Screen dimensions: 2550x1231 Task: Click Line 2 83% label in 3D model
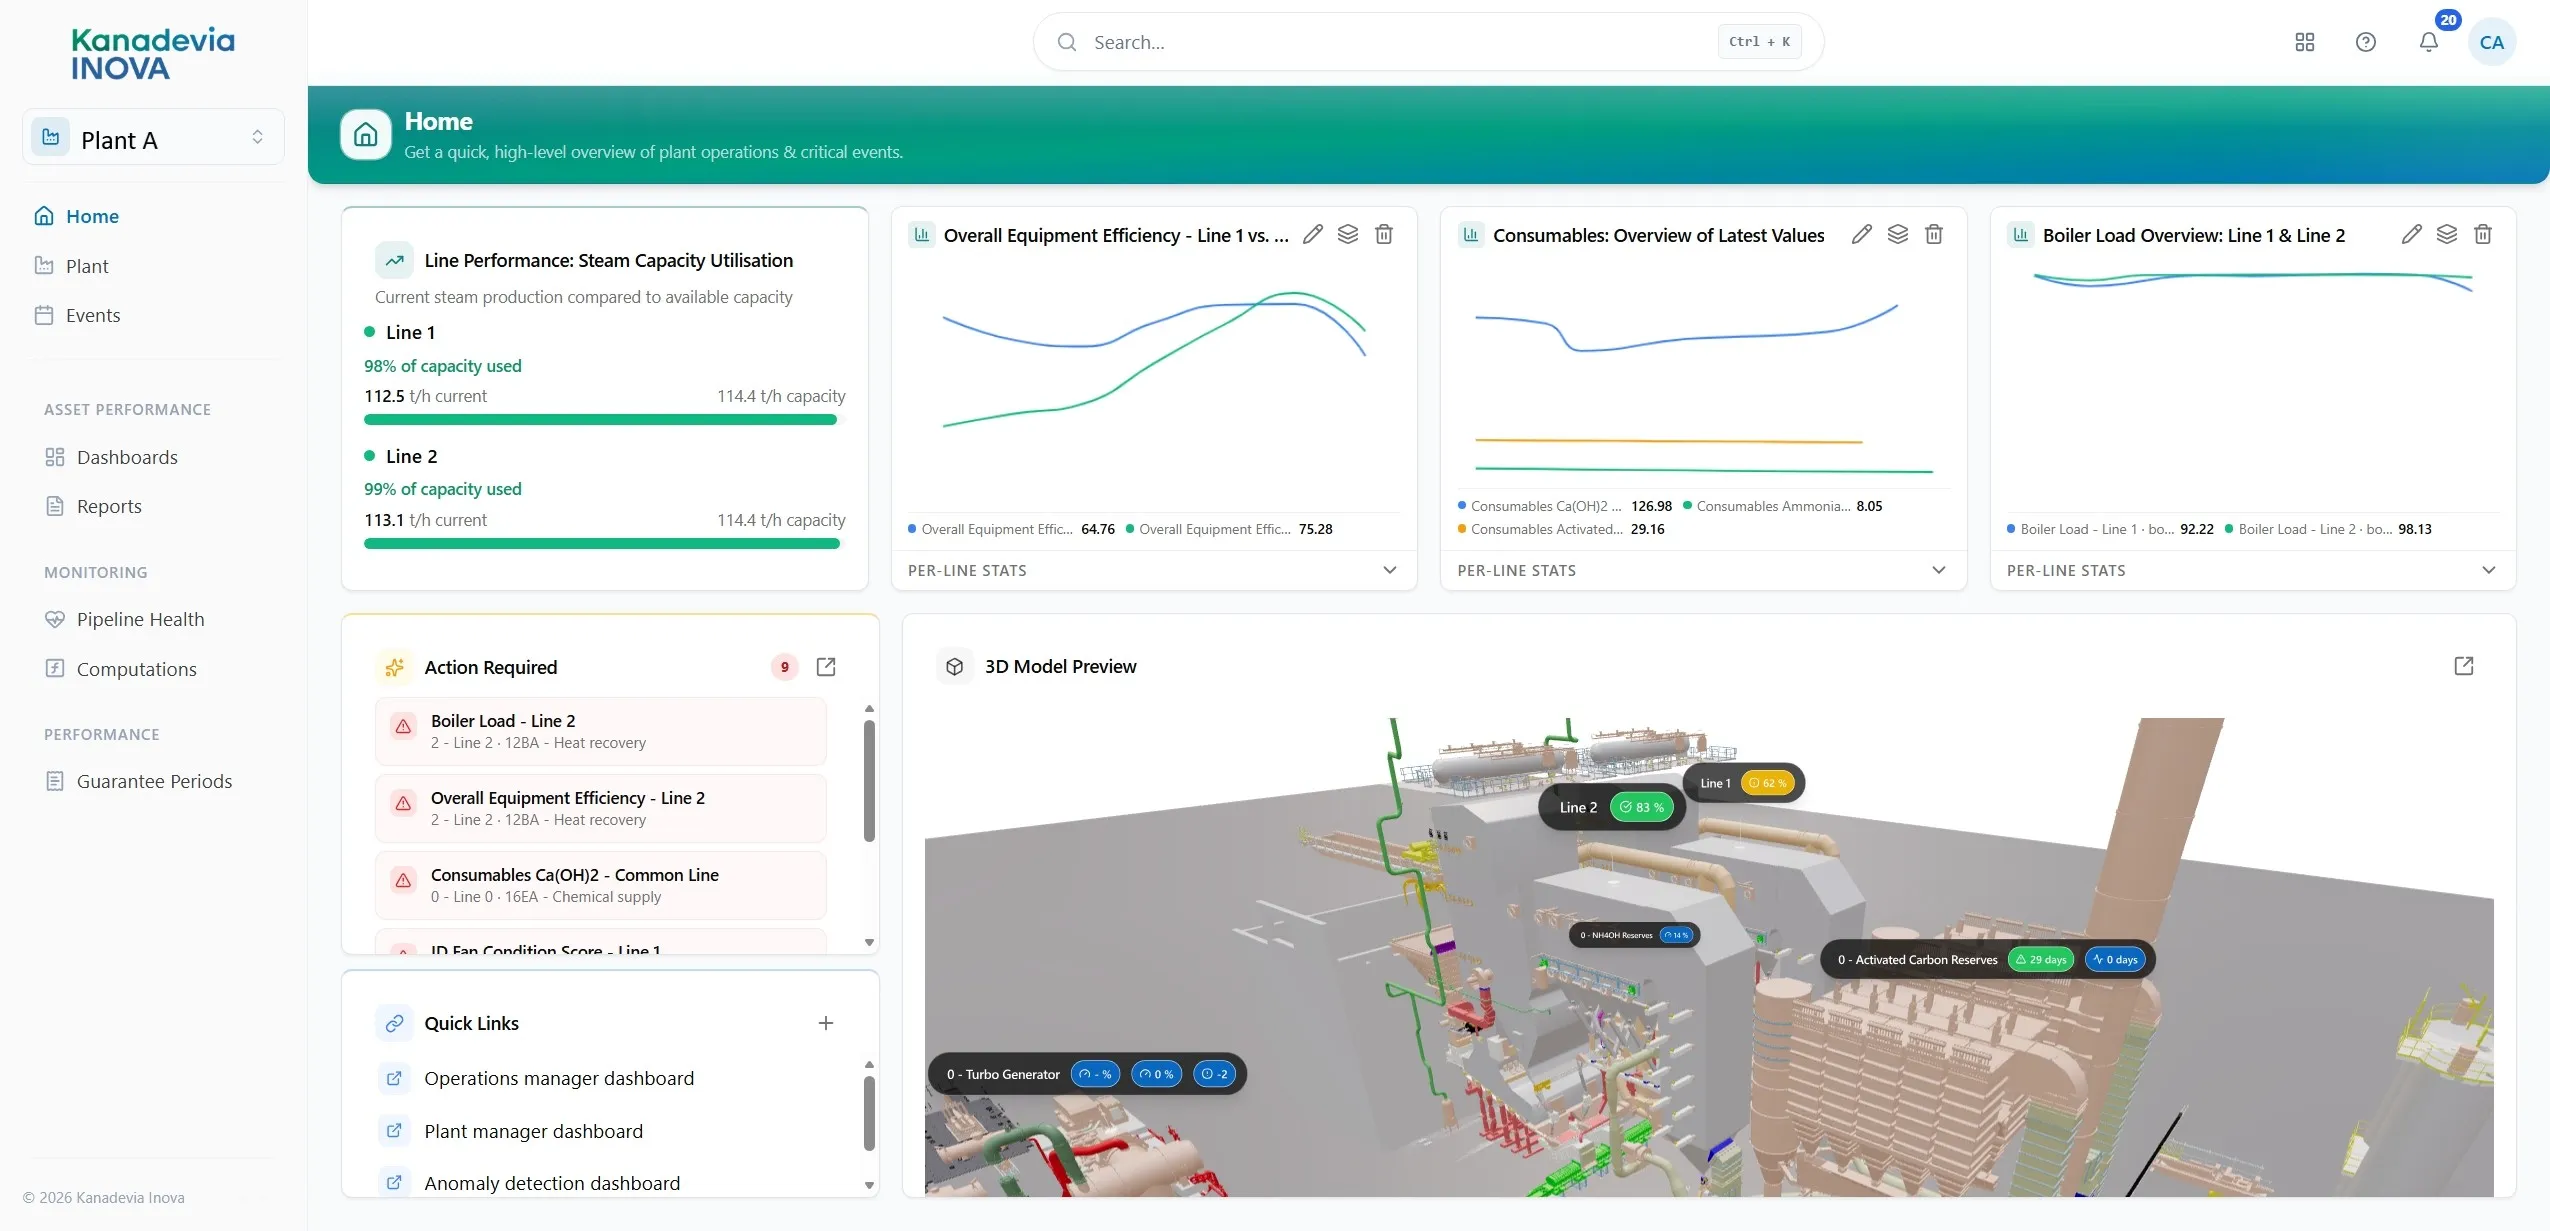pos(1611,807)
